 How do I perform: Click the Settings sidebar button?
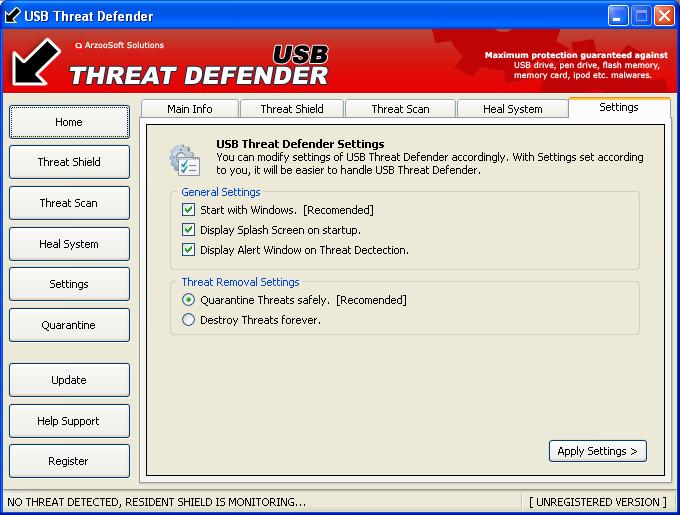coord(69,284)
